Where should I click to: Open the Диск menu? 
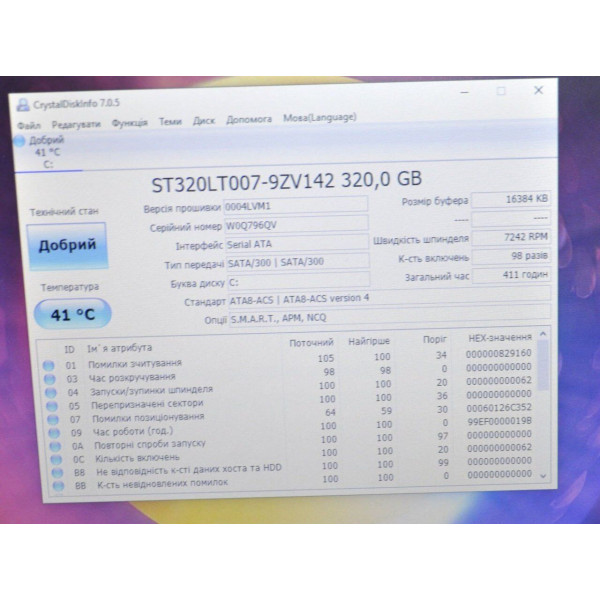coord(204,121)
